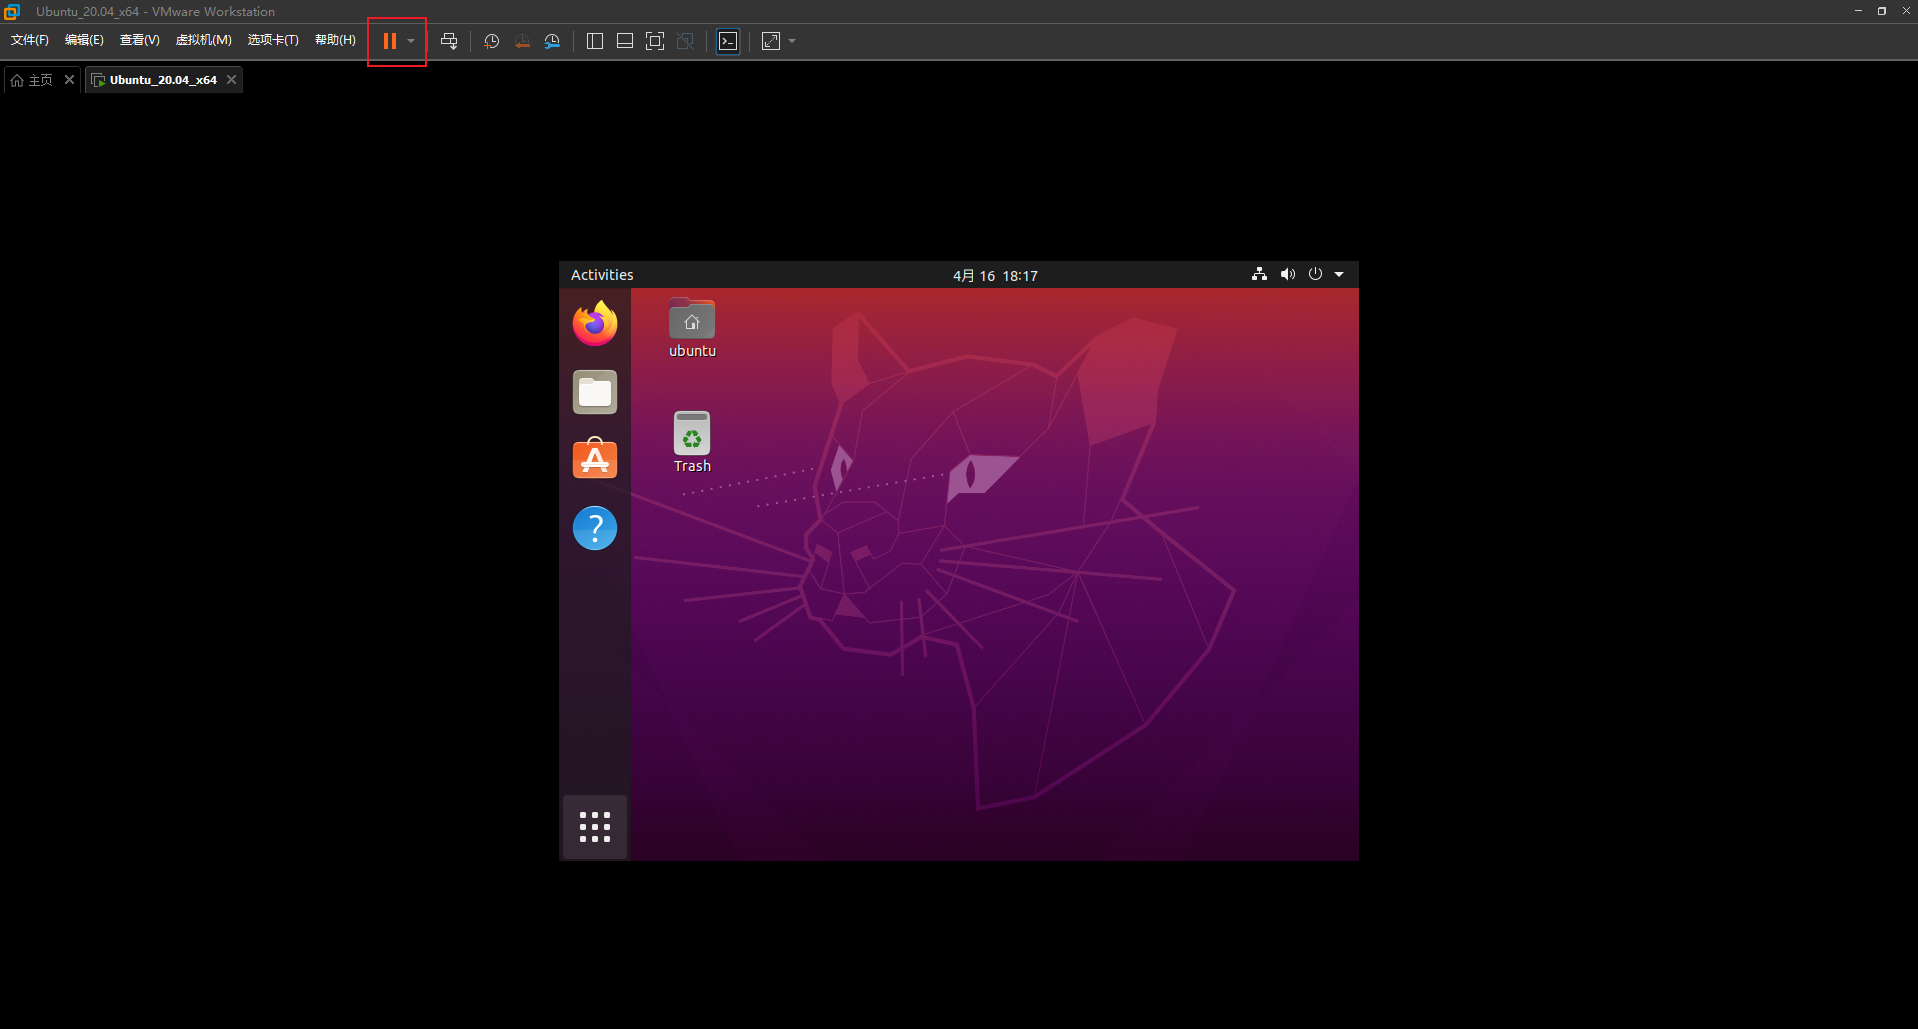Click the VMware Workstation title bar logo
Screen dimensions: 1918x1029
[12, 11]
